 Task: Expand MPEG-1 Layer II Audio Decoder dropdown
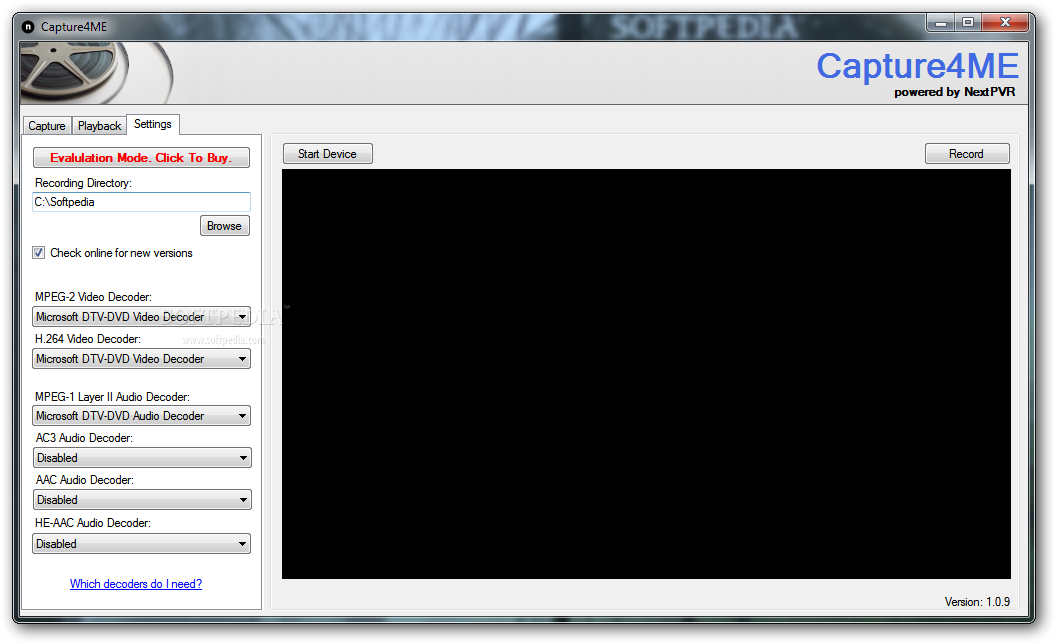(141, 416)
